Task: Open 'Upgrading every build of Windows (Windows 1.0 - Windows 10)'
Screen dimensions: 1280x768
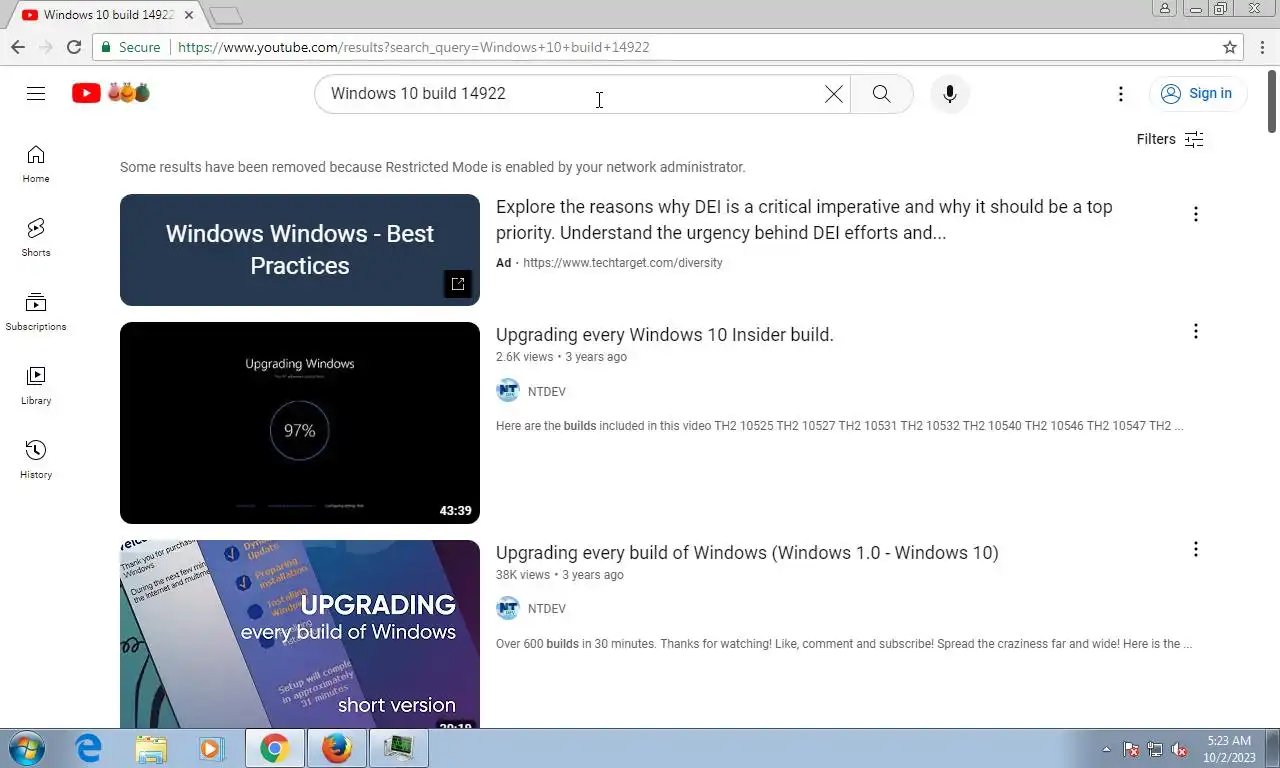Action: click(x=747, y=553)
